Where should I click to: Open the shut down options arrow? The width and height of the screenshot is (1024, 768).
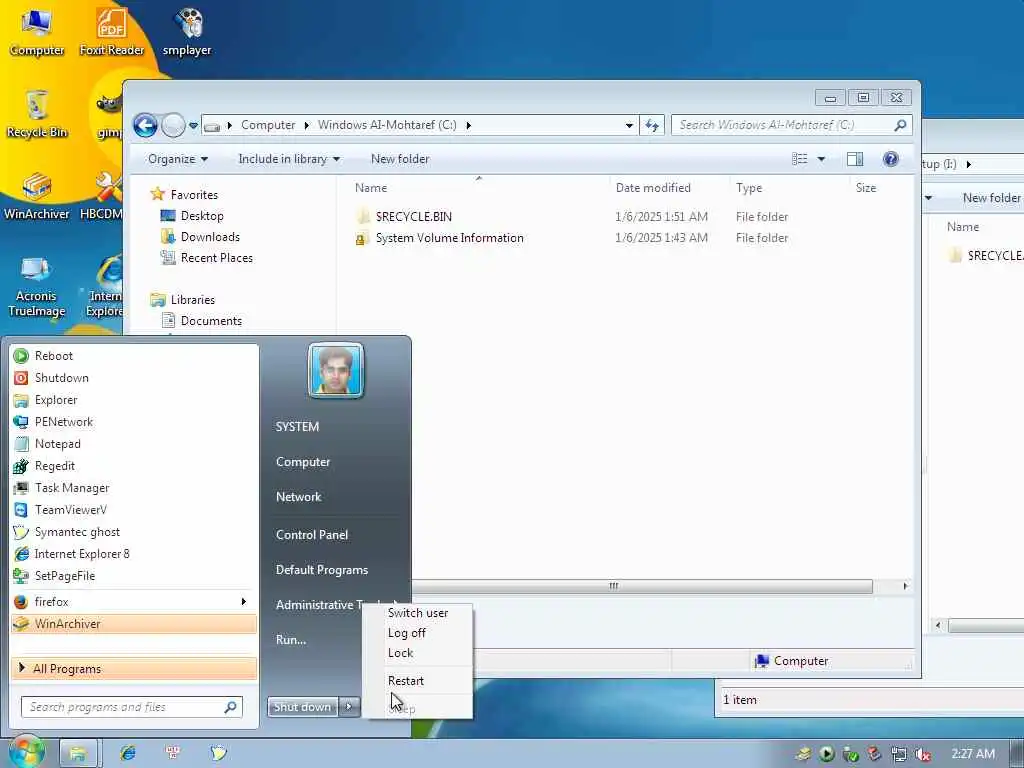coord(349,707)
